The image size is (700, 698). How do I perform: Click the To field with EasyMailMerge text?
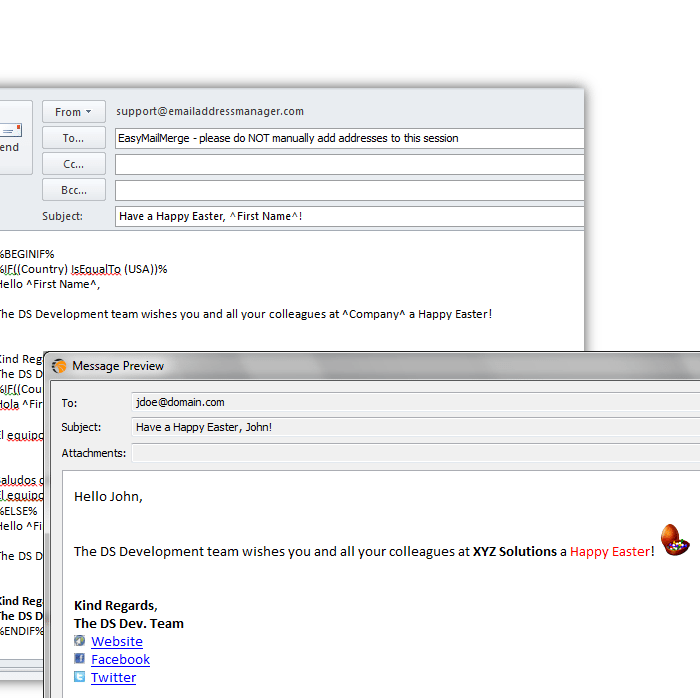(350, 138)
